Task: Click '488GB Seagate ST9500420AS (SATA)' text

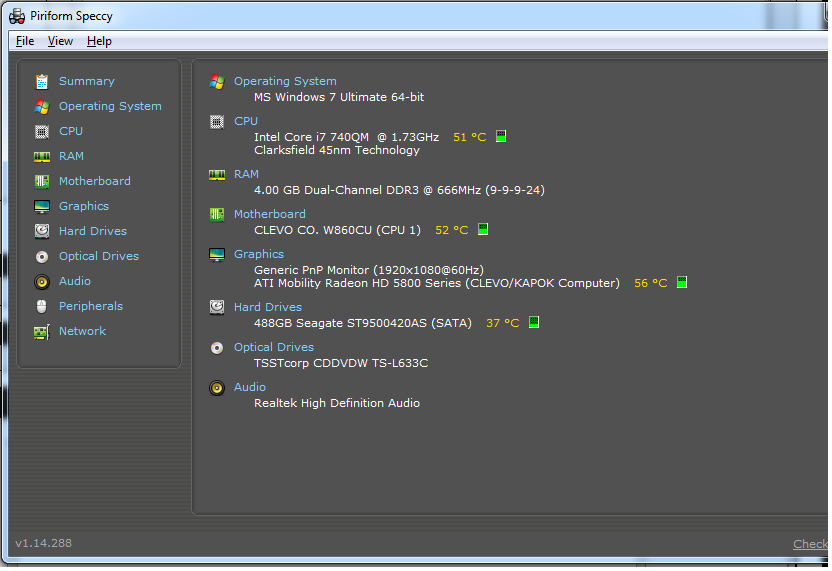Action: click(x=362, y=323)
